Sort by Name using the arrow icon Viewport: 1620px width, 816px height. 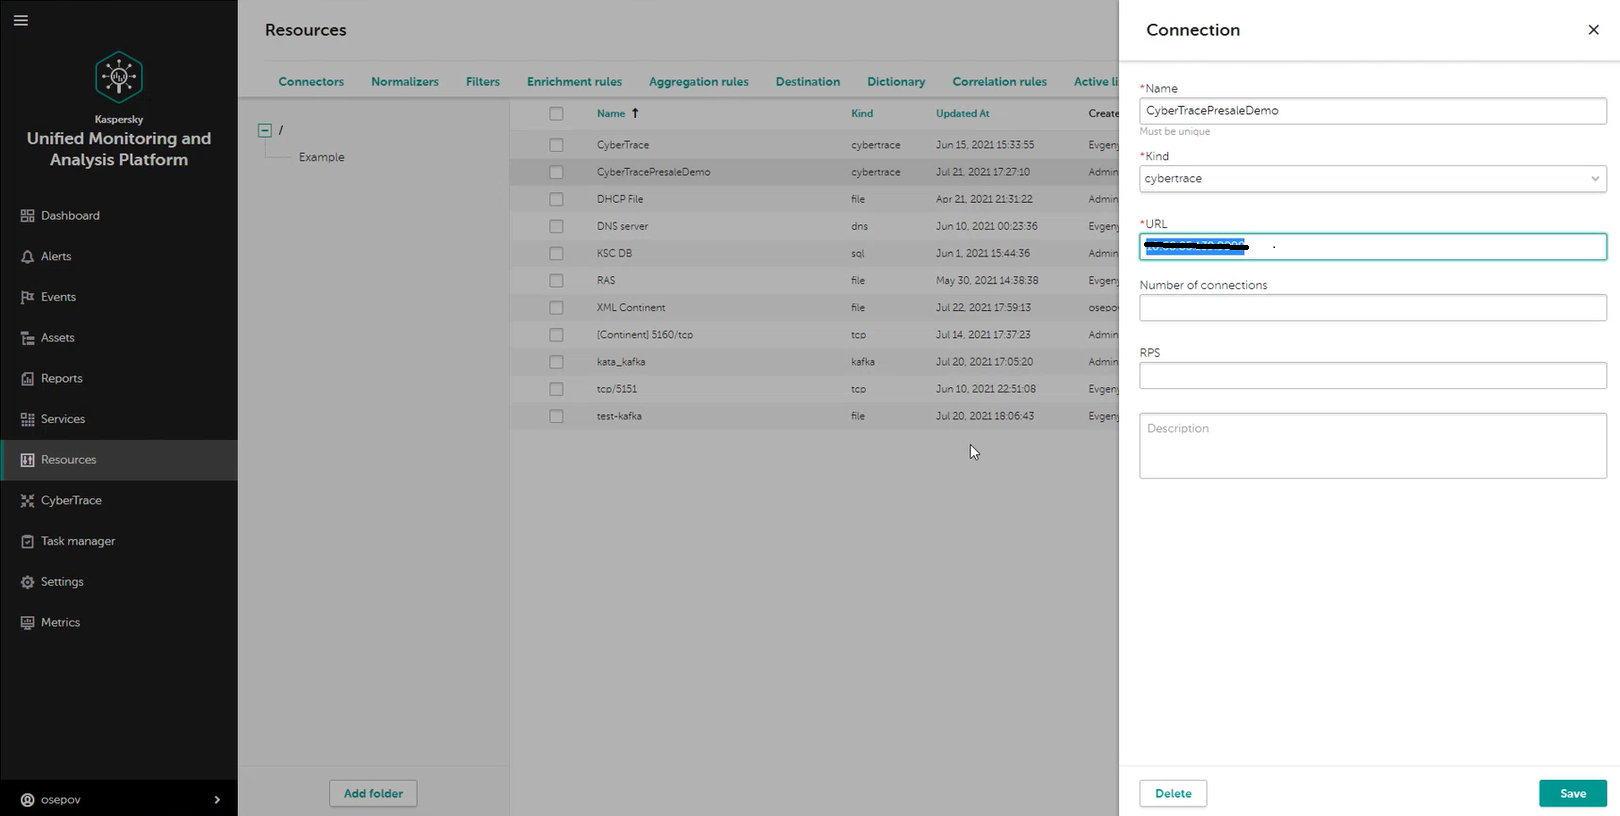(635, 113)
